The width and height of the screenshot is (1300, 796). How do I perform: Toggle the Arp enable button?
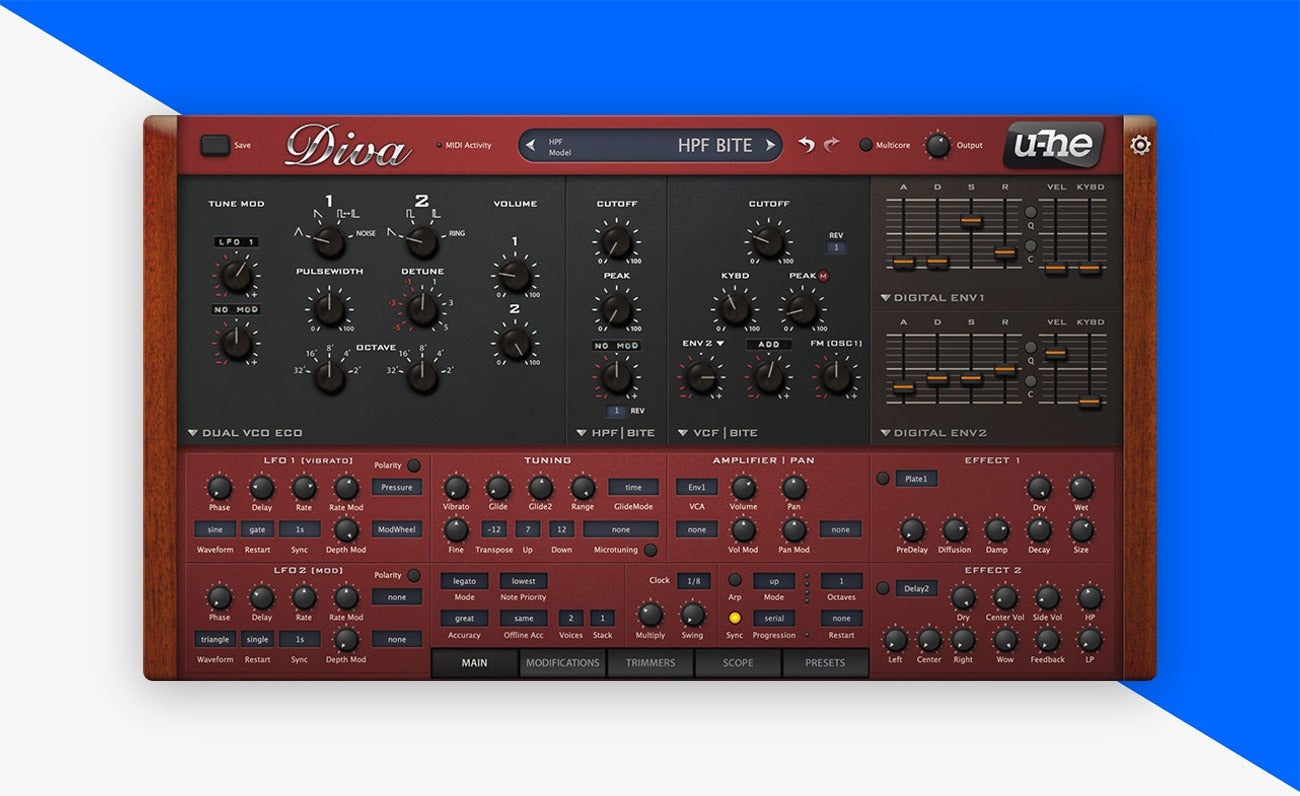(x=735, y=580)
